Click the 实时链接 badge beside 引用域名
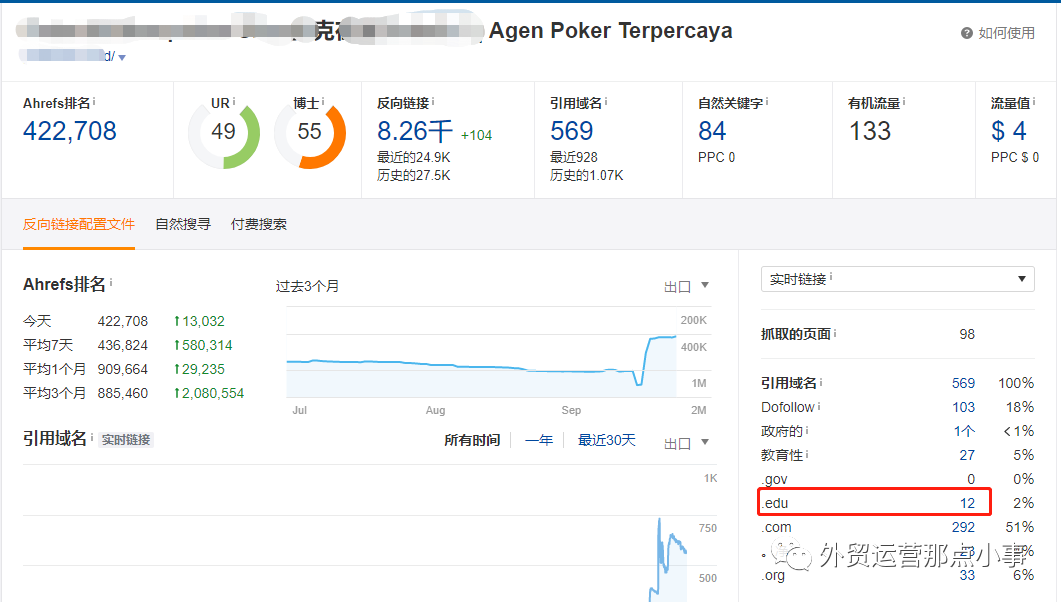The height and width of the screenshot is (602, 1061). pos(126,440)
